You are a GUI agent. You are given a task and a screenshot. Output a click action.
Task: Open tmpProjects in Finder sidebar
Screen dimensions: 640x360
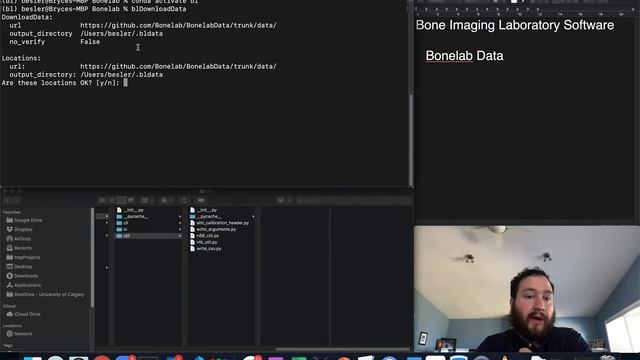pyautogui.click(x=24, y=258)
